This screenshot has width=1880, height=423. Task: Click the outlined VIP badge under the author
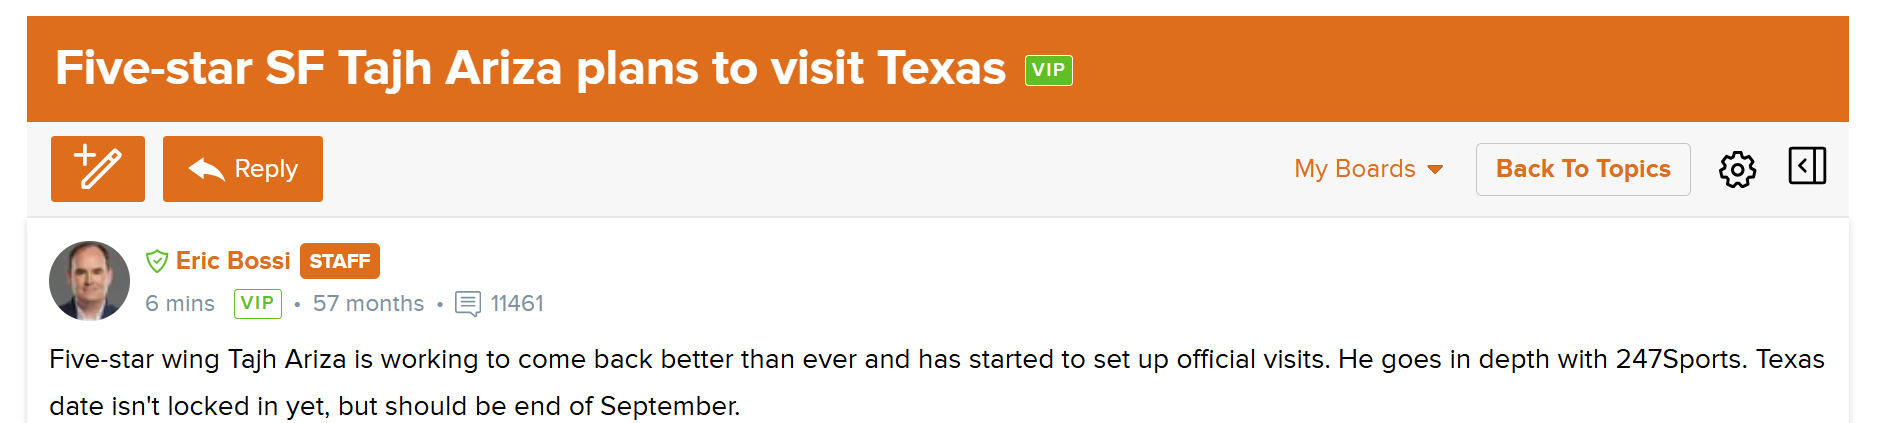click(x=258, y=303)
